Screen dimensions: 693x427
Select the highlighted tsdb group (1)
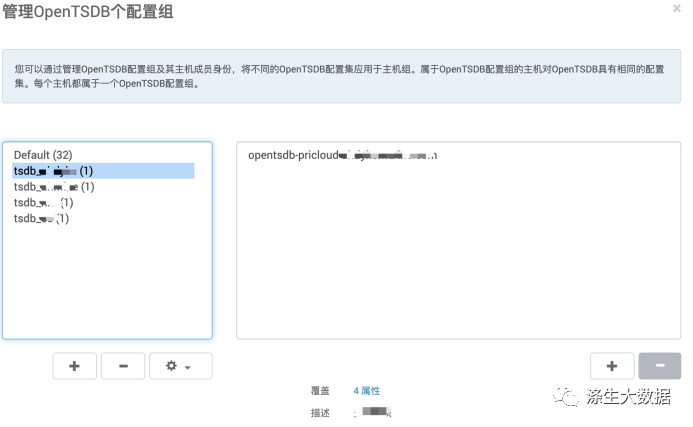click(103, 171)
